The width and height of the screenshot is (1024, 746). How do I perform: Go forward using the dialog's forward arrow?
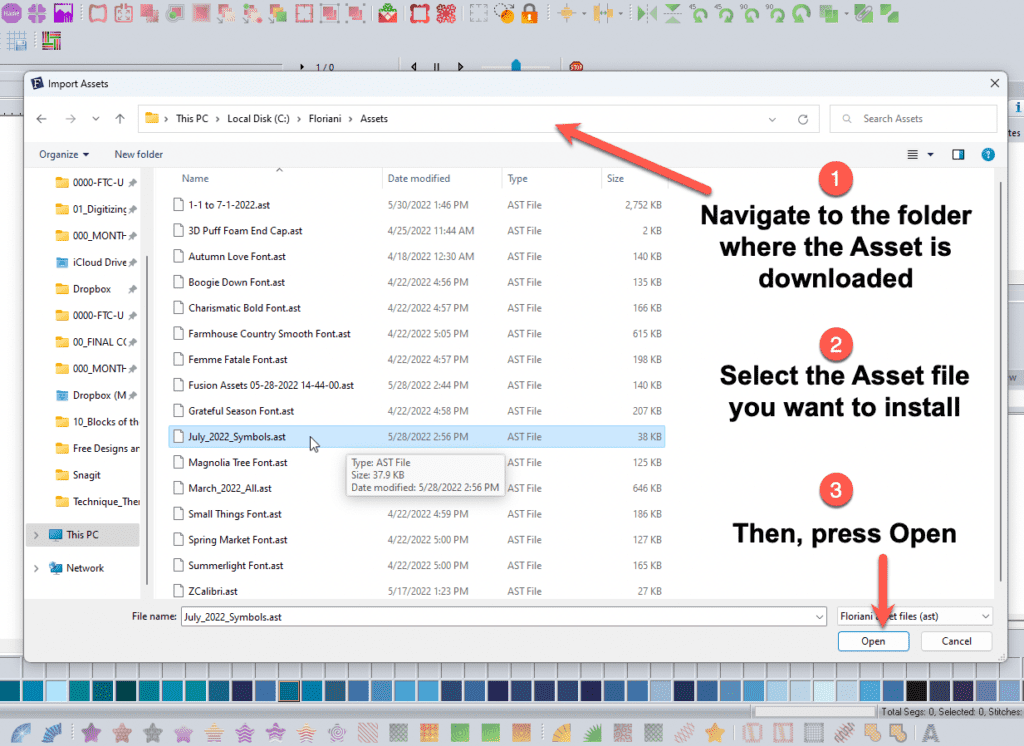[x=71, y=119]
